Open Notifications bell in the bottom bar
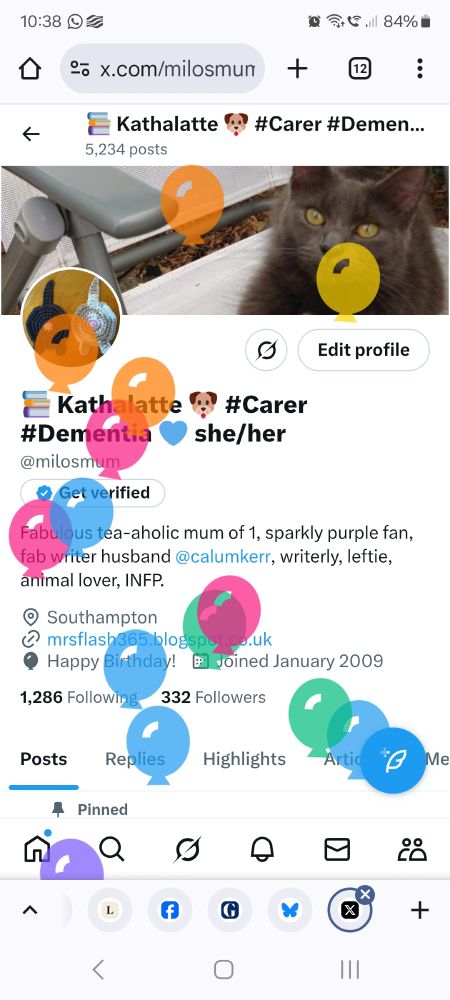The width and height of the screenshot is (450, 1000). 262,849
